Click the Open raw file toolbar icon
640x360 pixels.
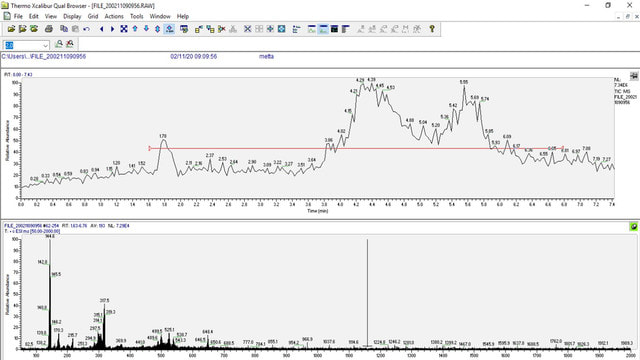click(11, 29)
